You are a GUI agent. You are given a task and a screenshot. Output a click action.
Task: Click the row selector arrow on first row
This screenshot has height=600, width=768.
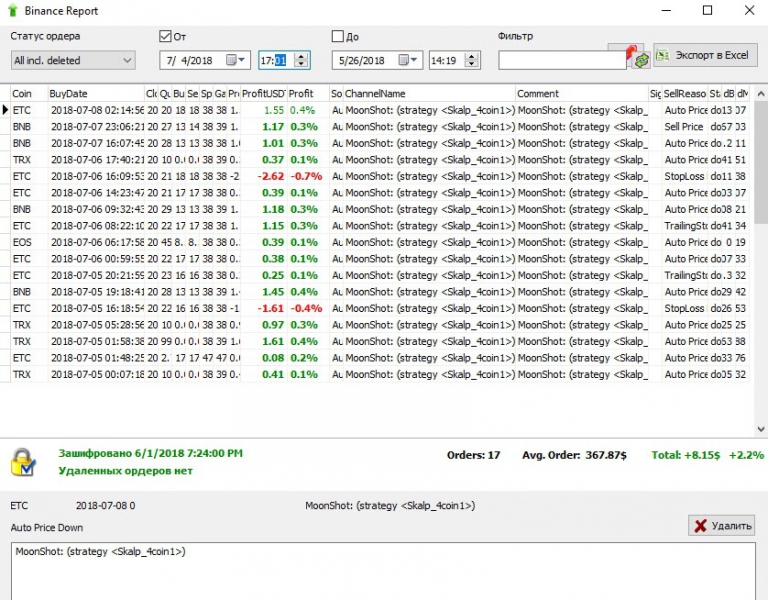pyautogui.click(x=5, y=110)
